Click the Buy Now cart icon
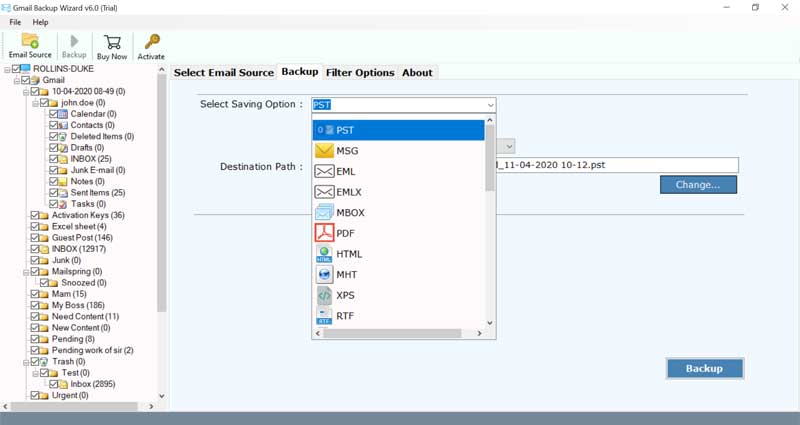This screenshot has width=800, height=425. click(112, 42)
